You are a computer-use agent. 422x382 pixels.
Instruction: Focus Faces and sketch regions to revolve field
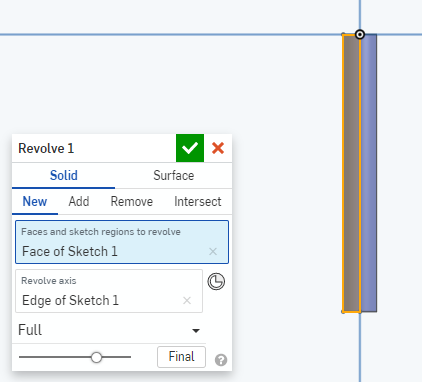pos(122,242)
